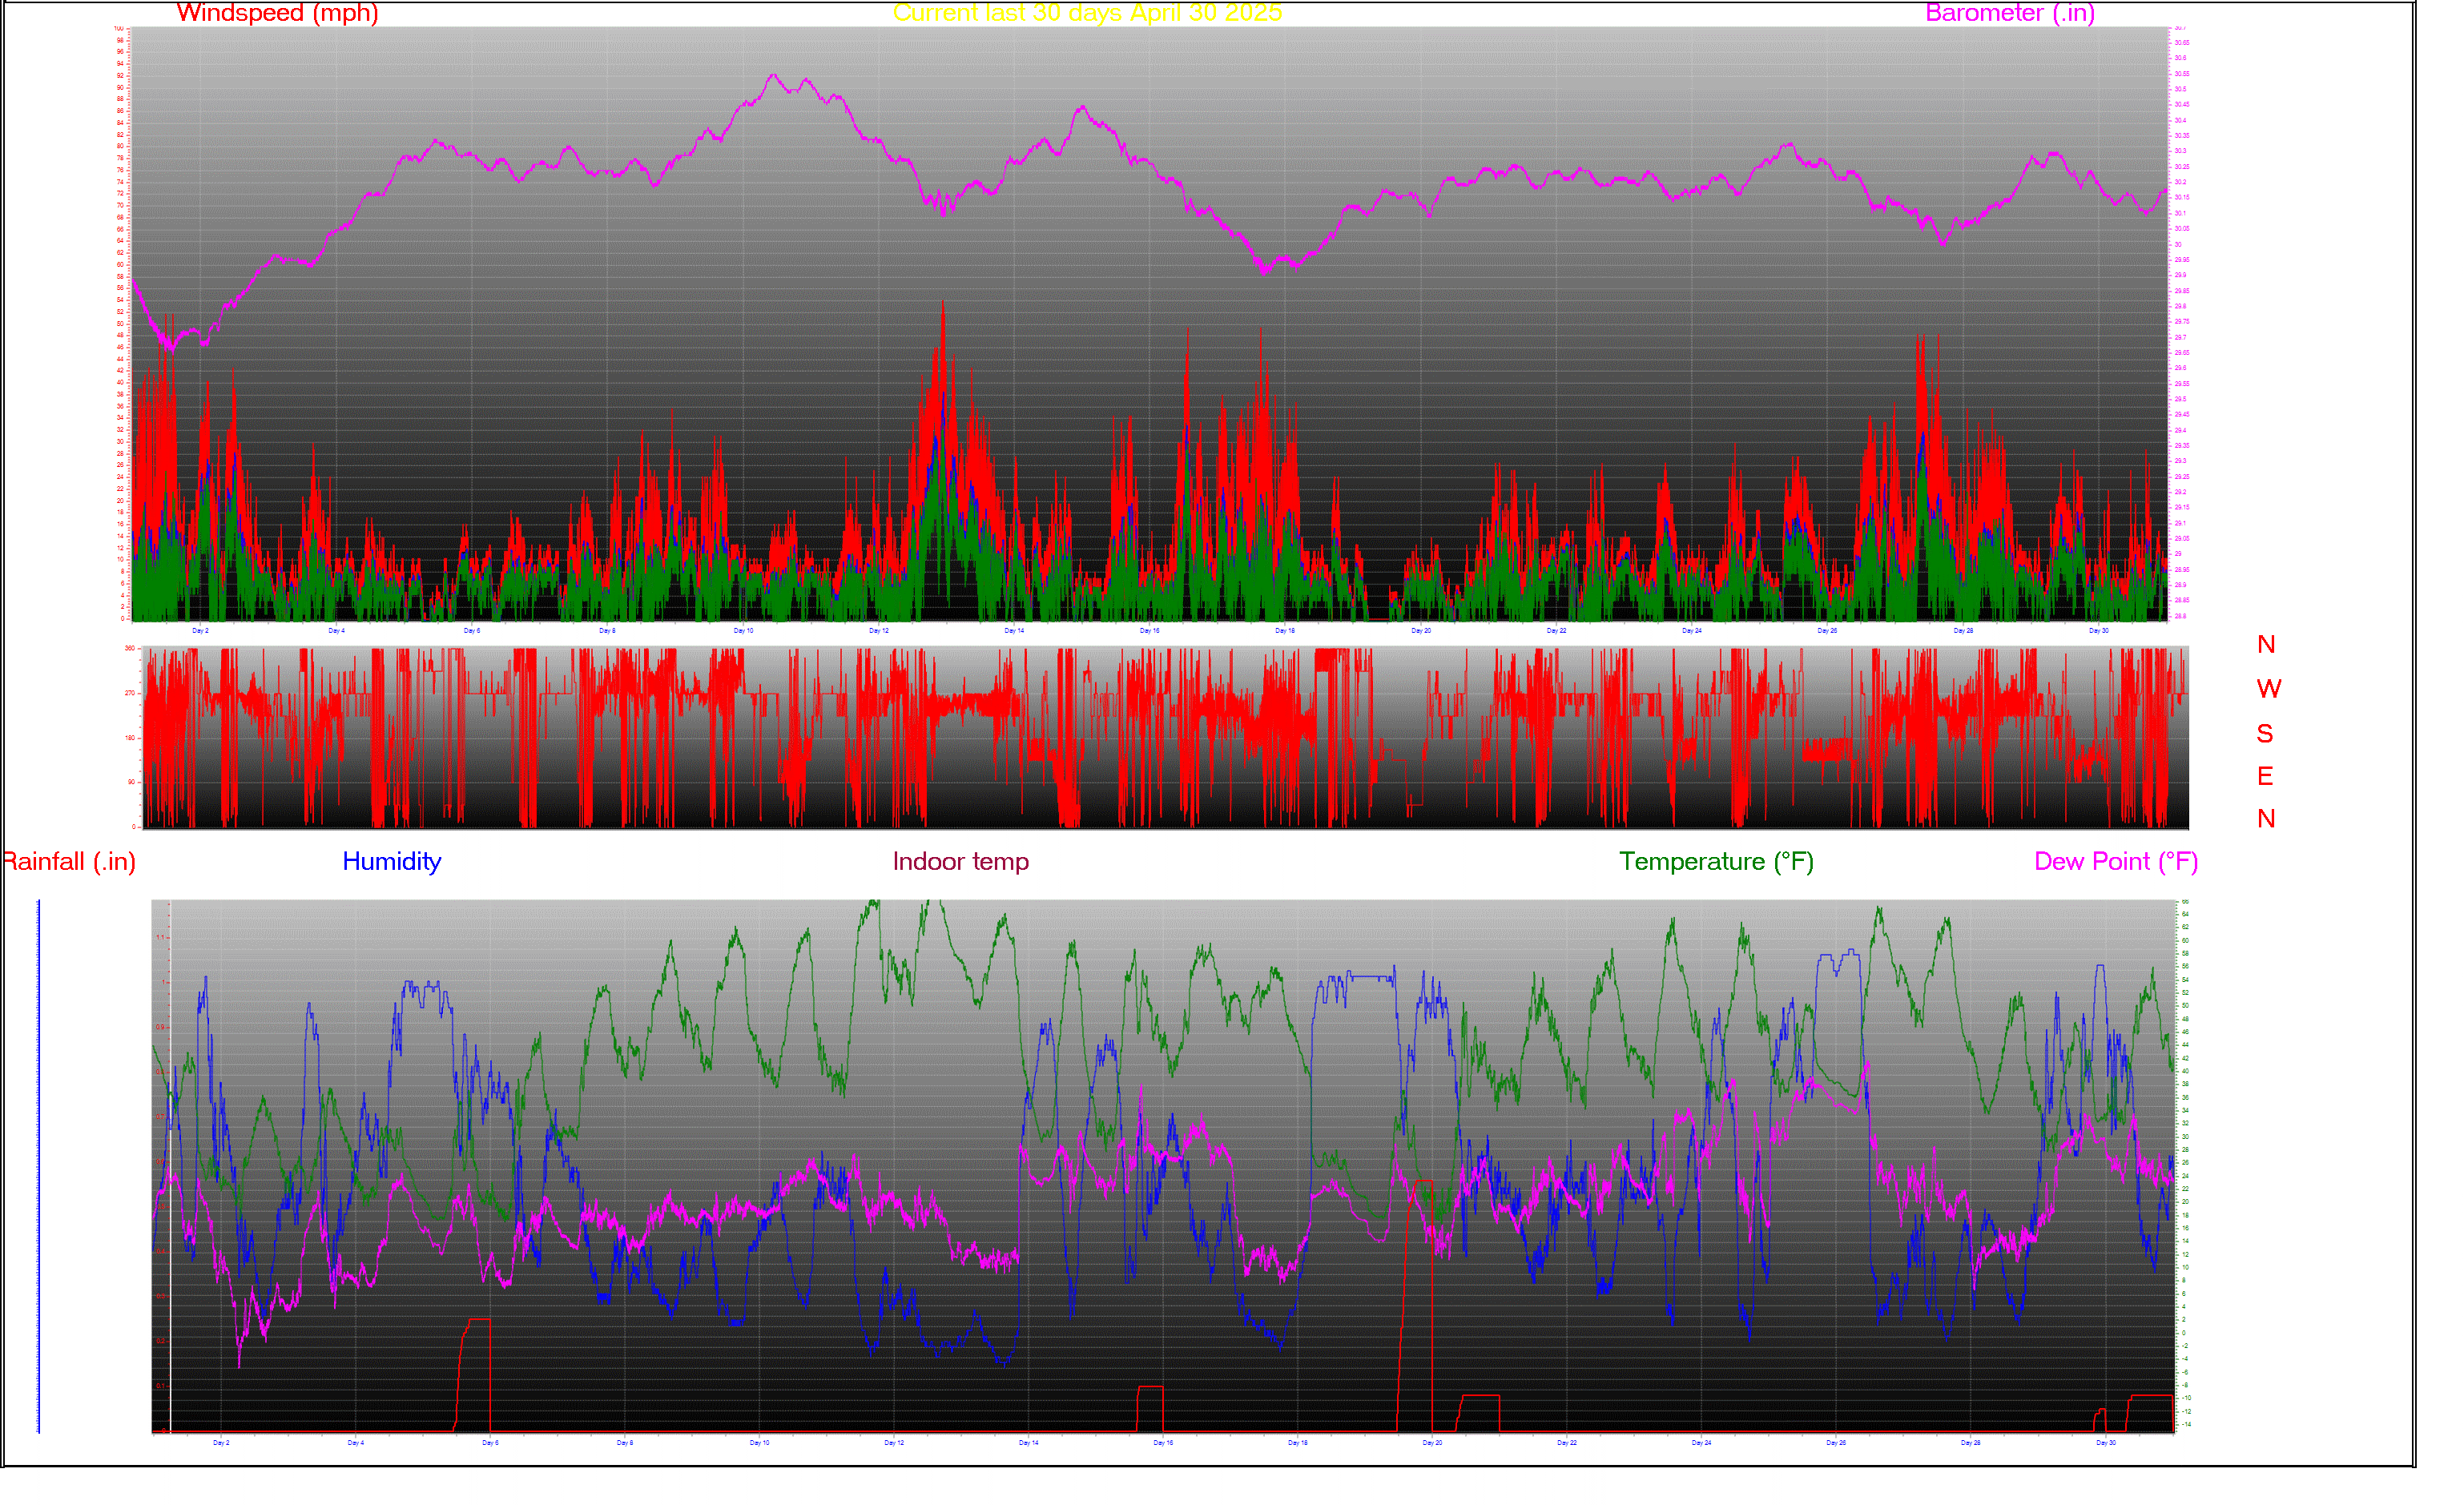Click Day 28 under the temperature chart
Image resolution: width=2464 pixels, height=1505 pixels.
pos(1970,1443)
